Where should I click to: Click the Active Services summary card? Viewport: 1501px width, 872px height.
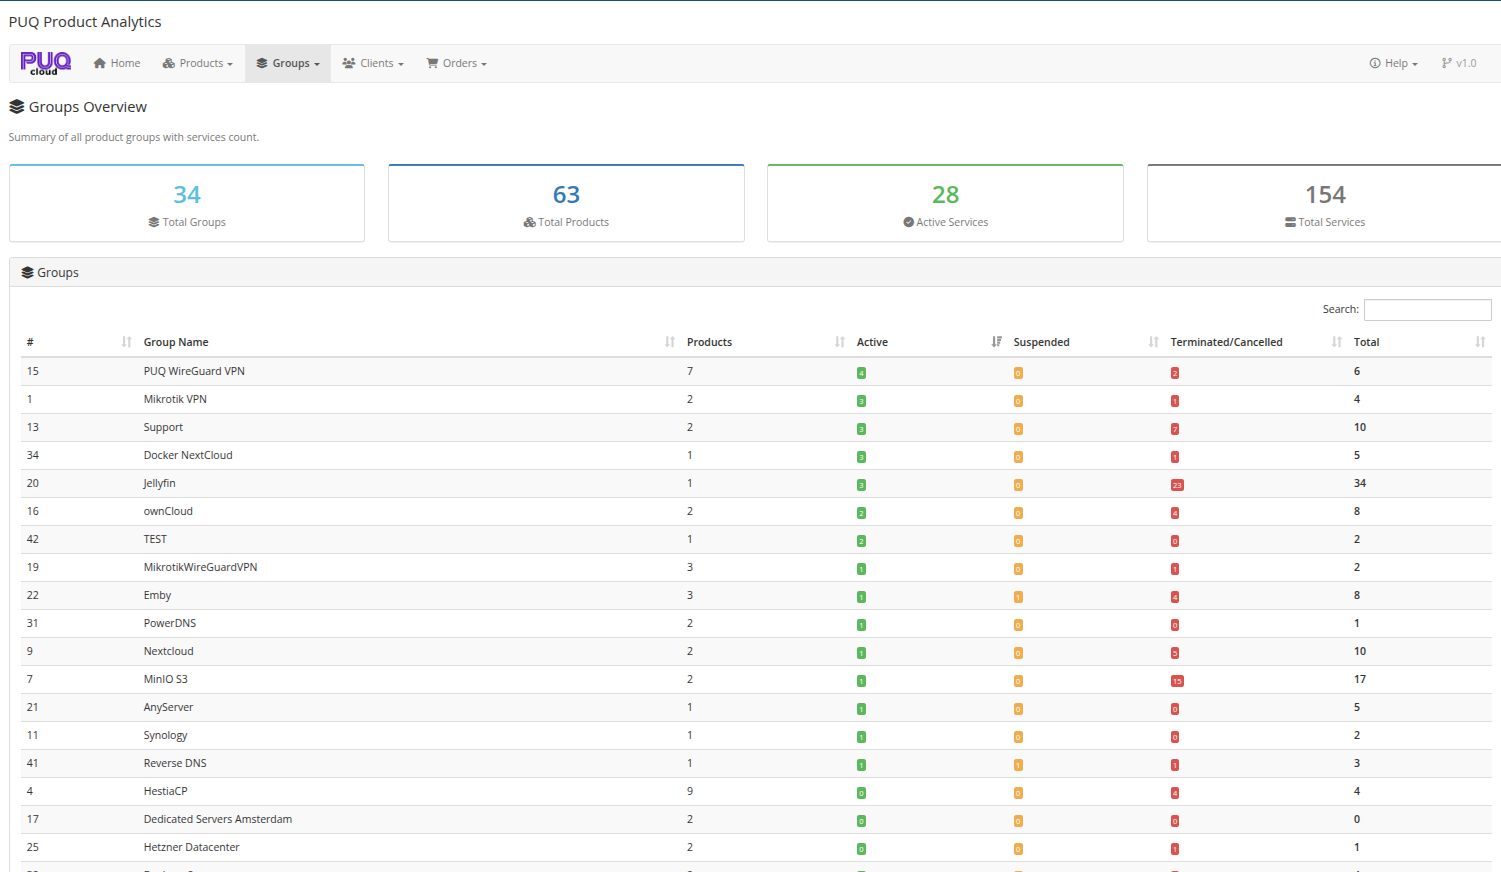(945, 203)
